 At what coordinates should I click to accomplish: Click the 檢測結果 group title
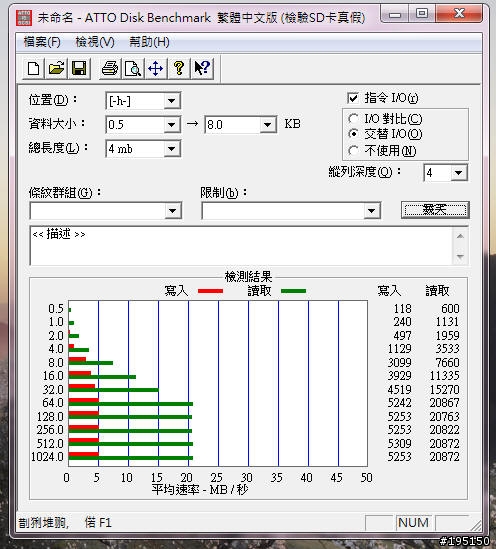click(x=248, y=277)
